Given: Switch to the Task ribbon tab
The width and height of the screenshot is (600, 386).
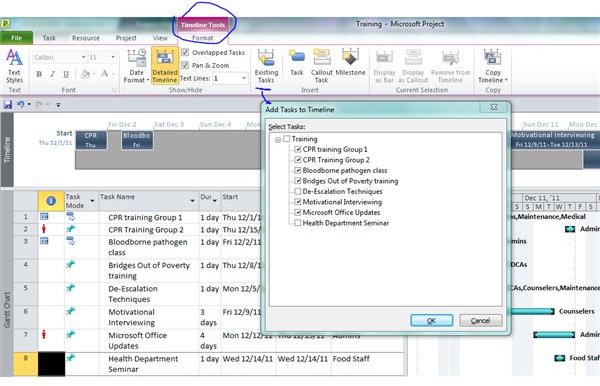Looking at the screenshot, I should [49, 38].
